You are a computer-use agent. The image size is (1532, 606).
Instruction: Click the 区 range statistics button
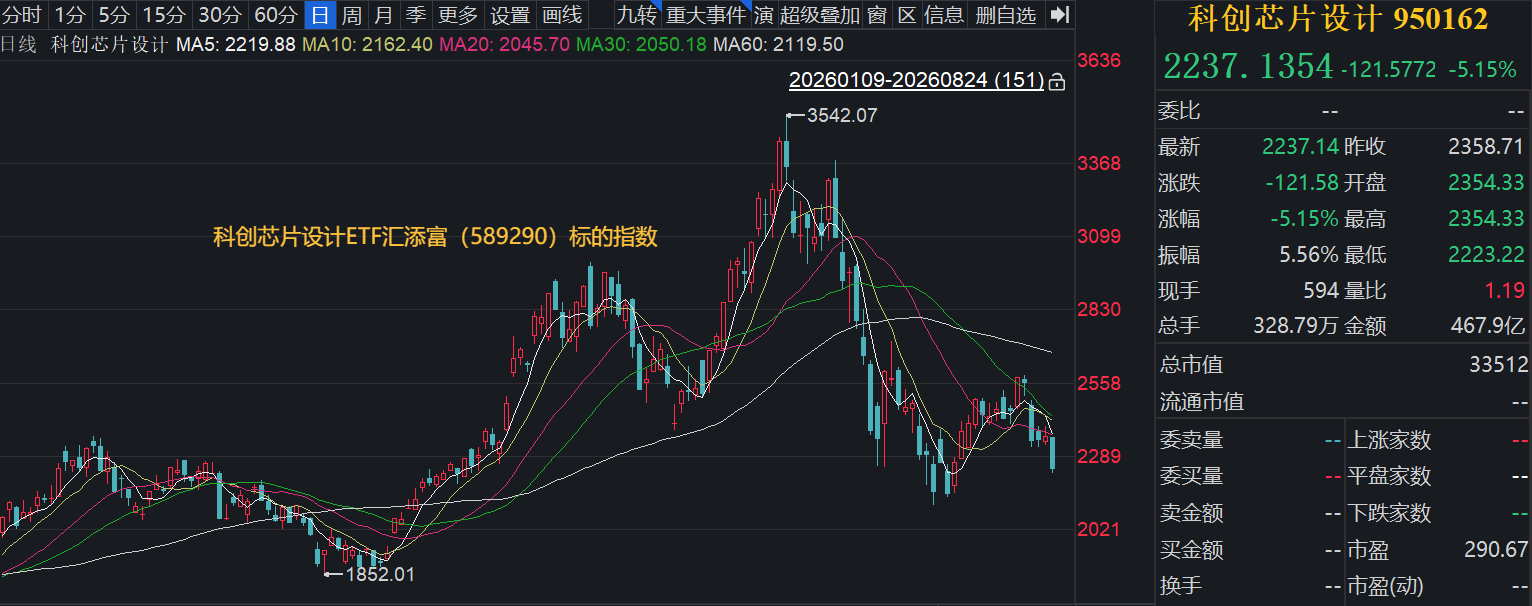pyautogui.click(x=907, y=15)
